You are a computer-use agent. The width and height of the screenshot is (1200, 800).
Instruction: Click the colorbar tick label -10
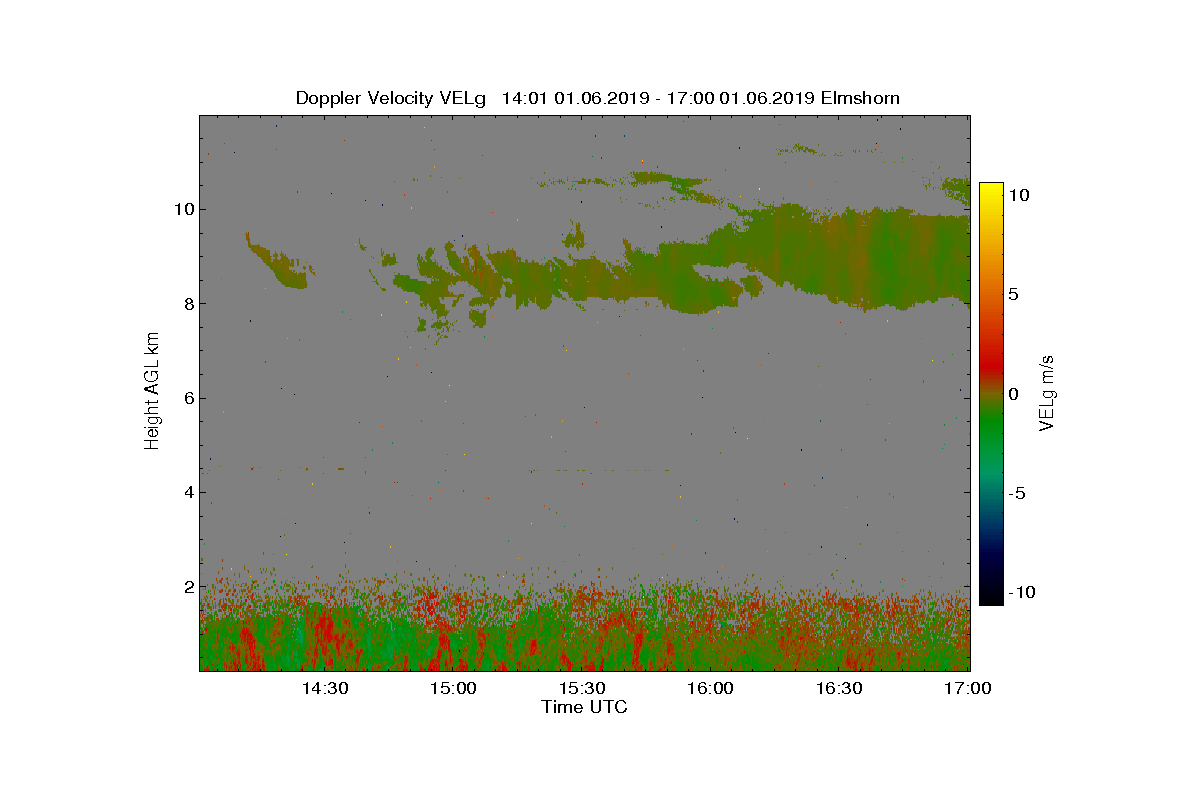pos(1020,592)
